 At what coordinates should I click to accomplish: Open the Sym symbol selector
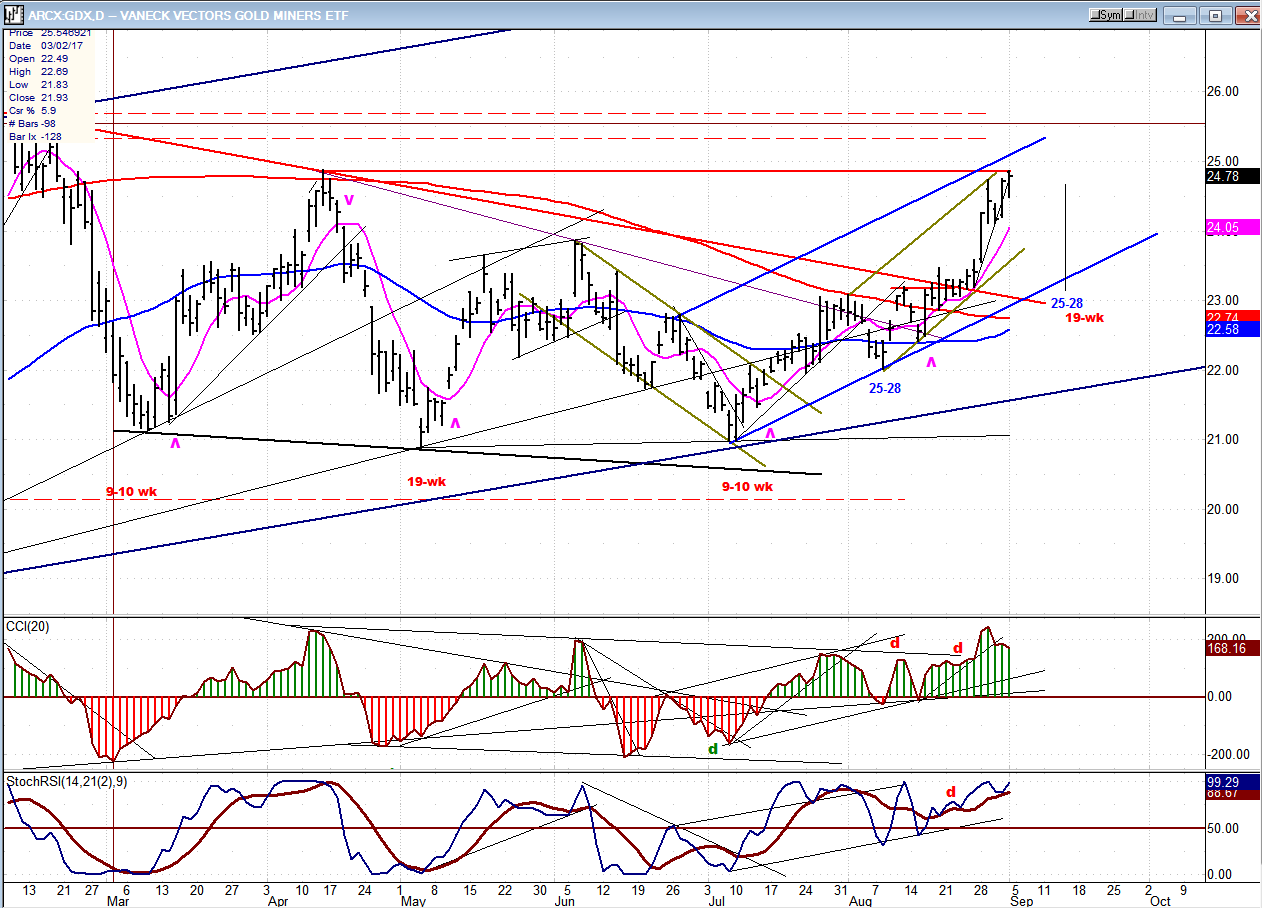pos(1108,15)
